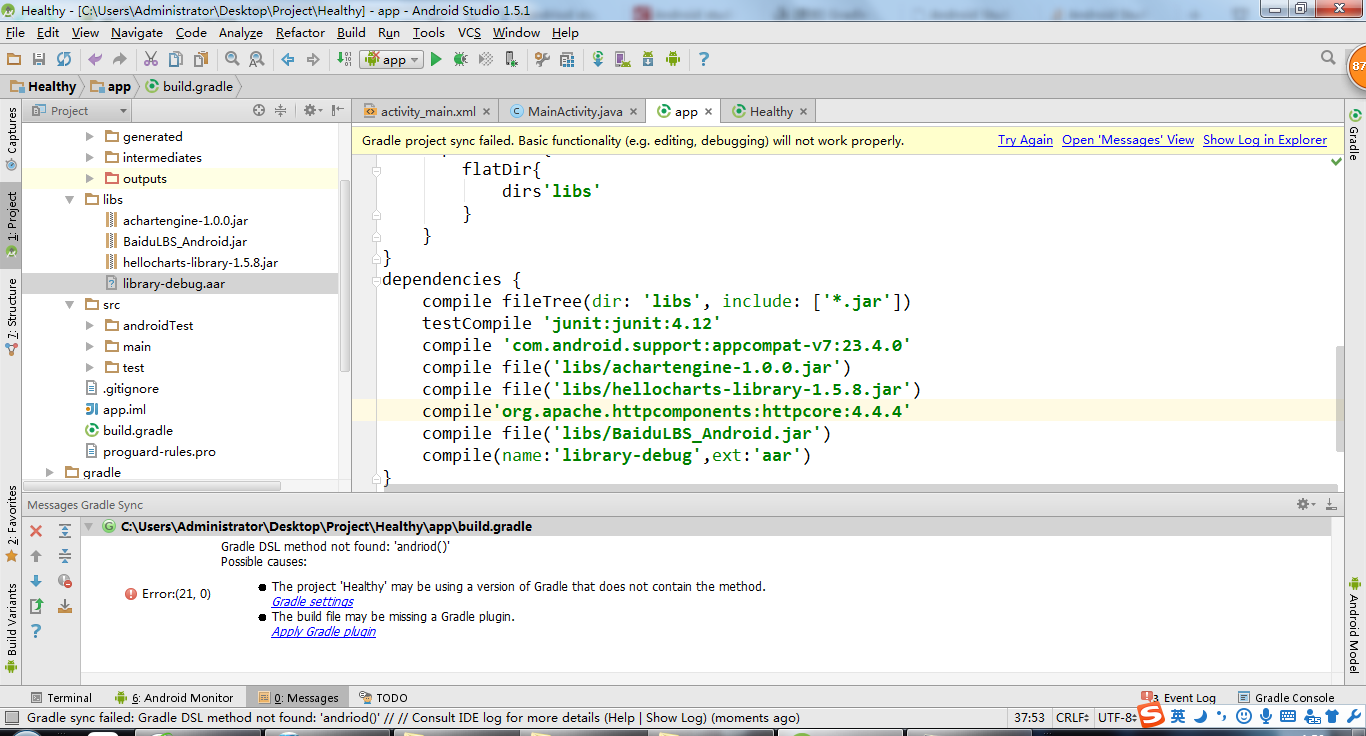
Task: Click the Replace toolbar icon
Action: pos(257,59)
